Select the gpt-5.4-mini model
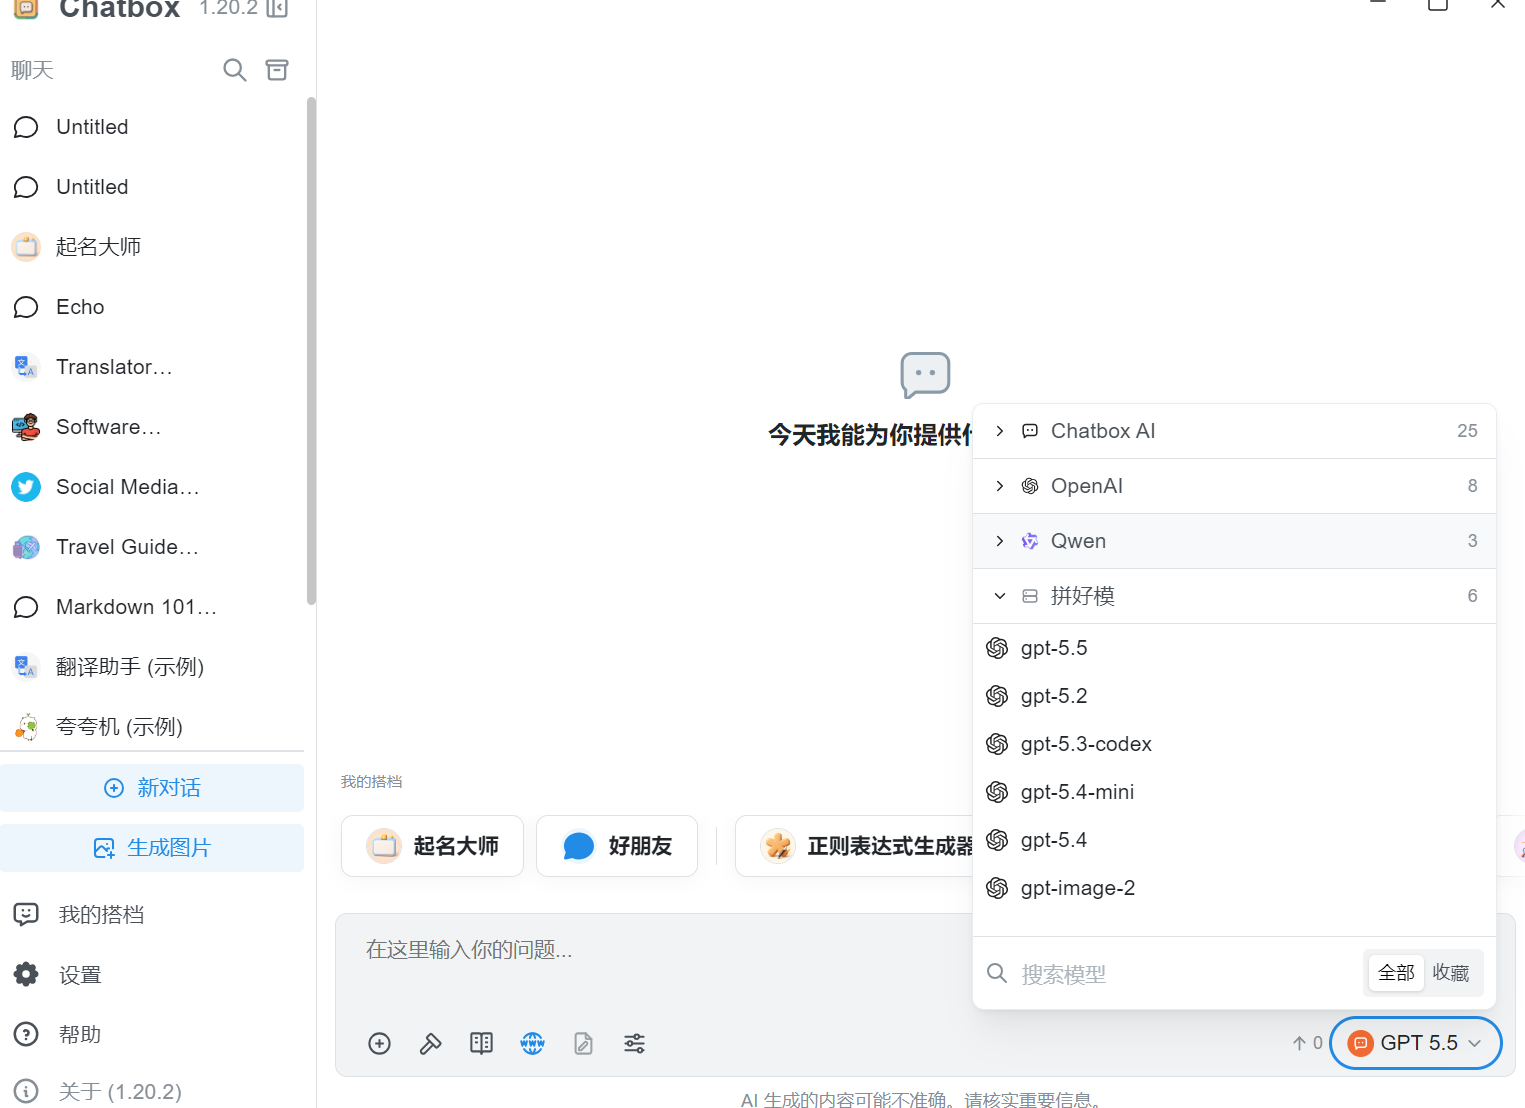The height and width of the screenshot is (1108, 1525). point(1234,792)
